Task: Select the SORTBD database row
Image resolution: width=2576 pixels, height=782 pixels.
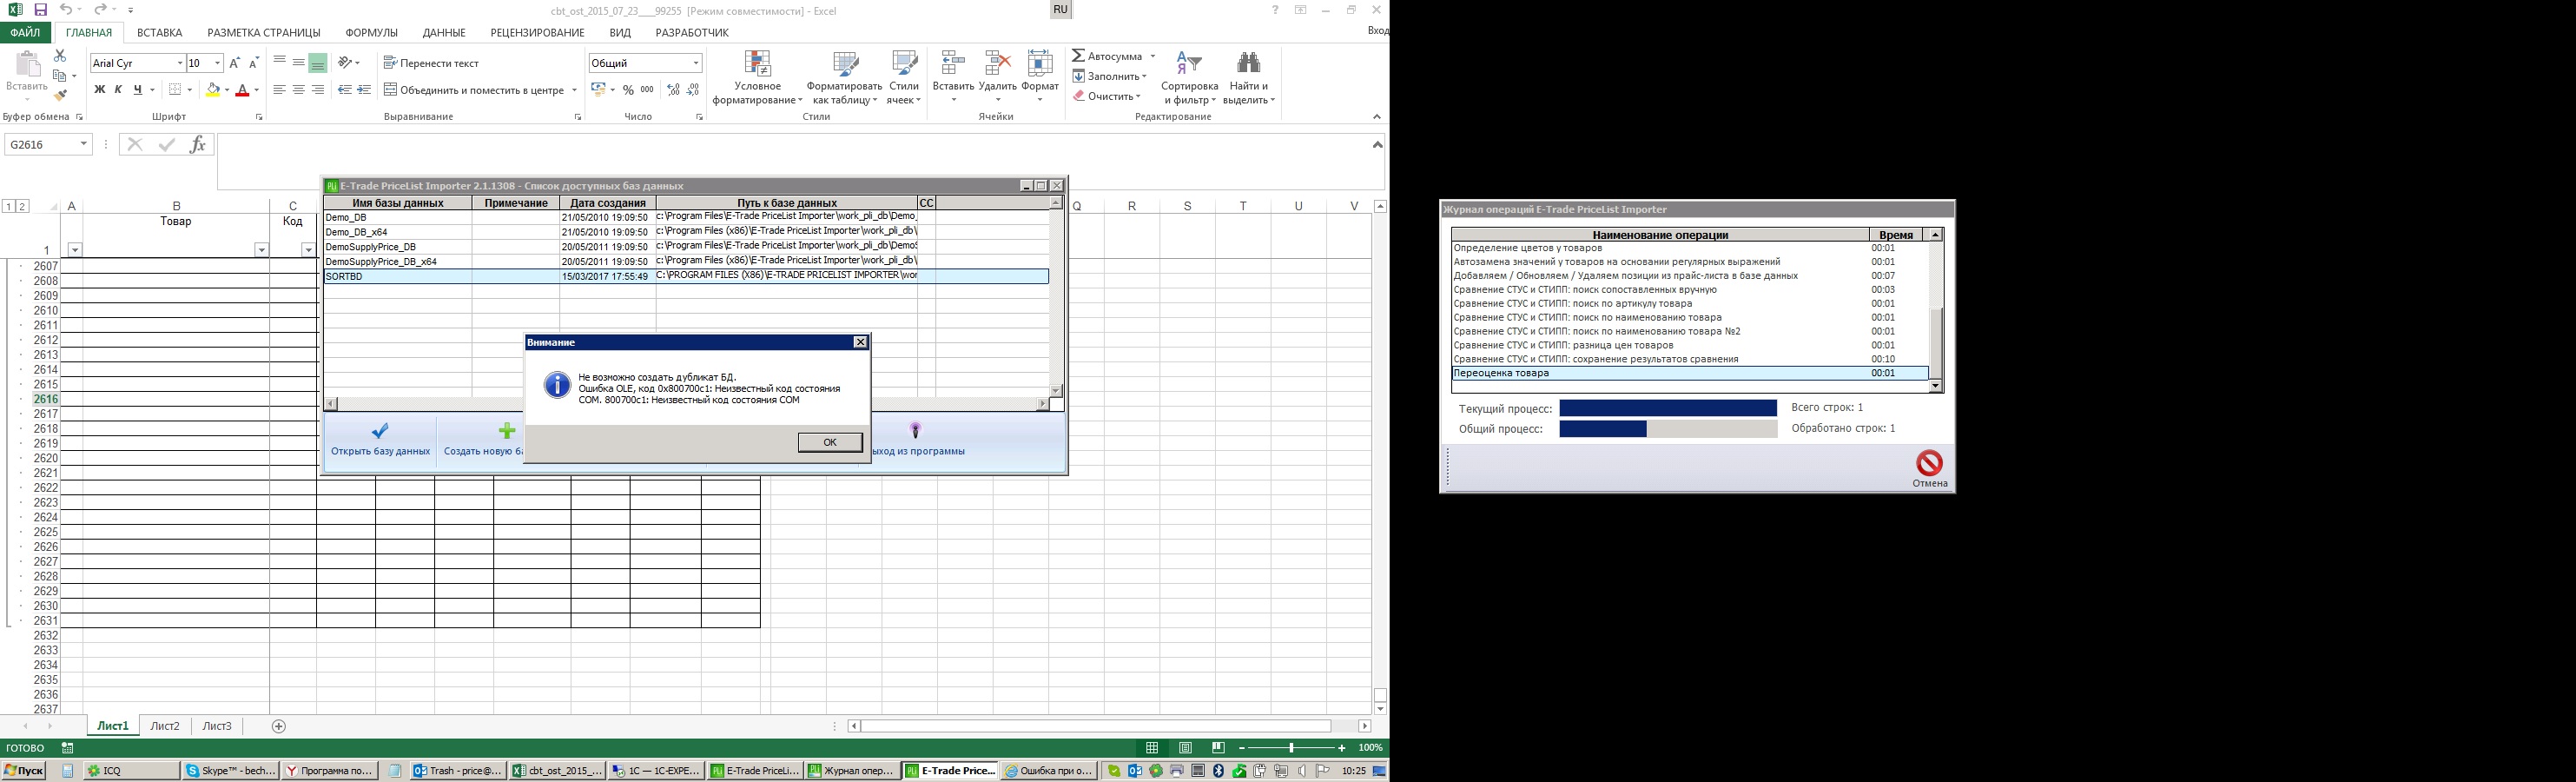Action: coord(686,276)
